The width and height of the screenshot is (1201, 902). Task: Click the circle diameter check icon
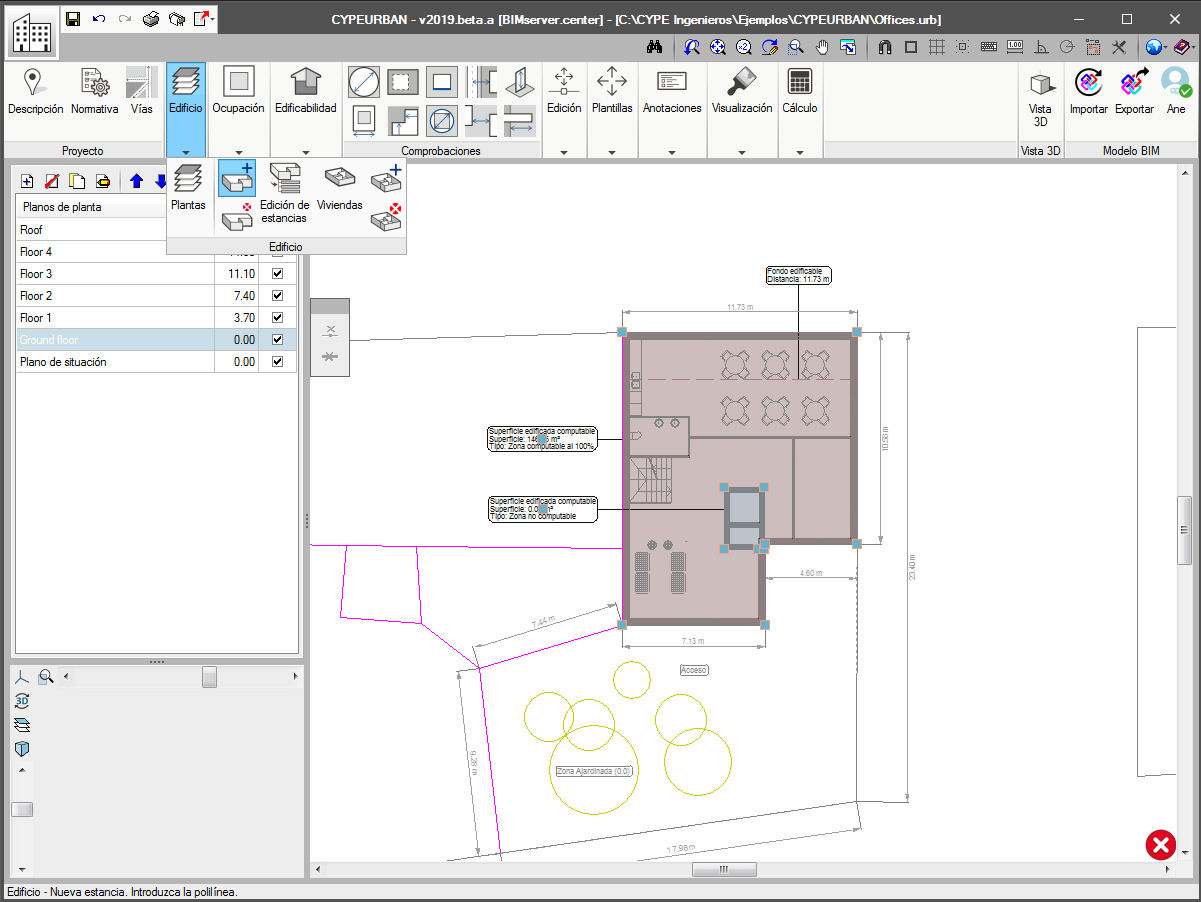(x=363, y=82)
